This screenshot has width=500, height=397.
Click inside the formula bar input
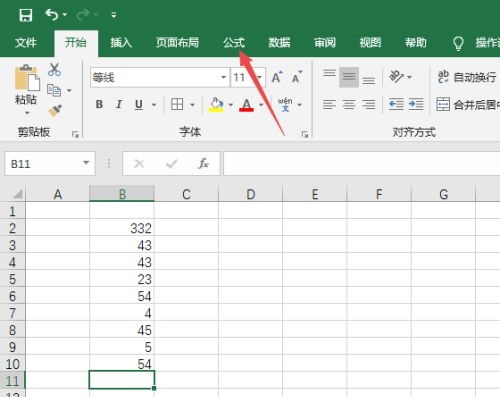point(362,163)
